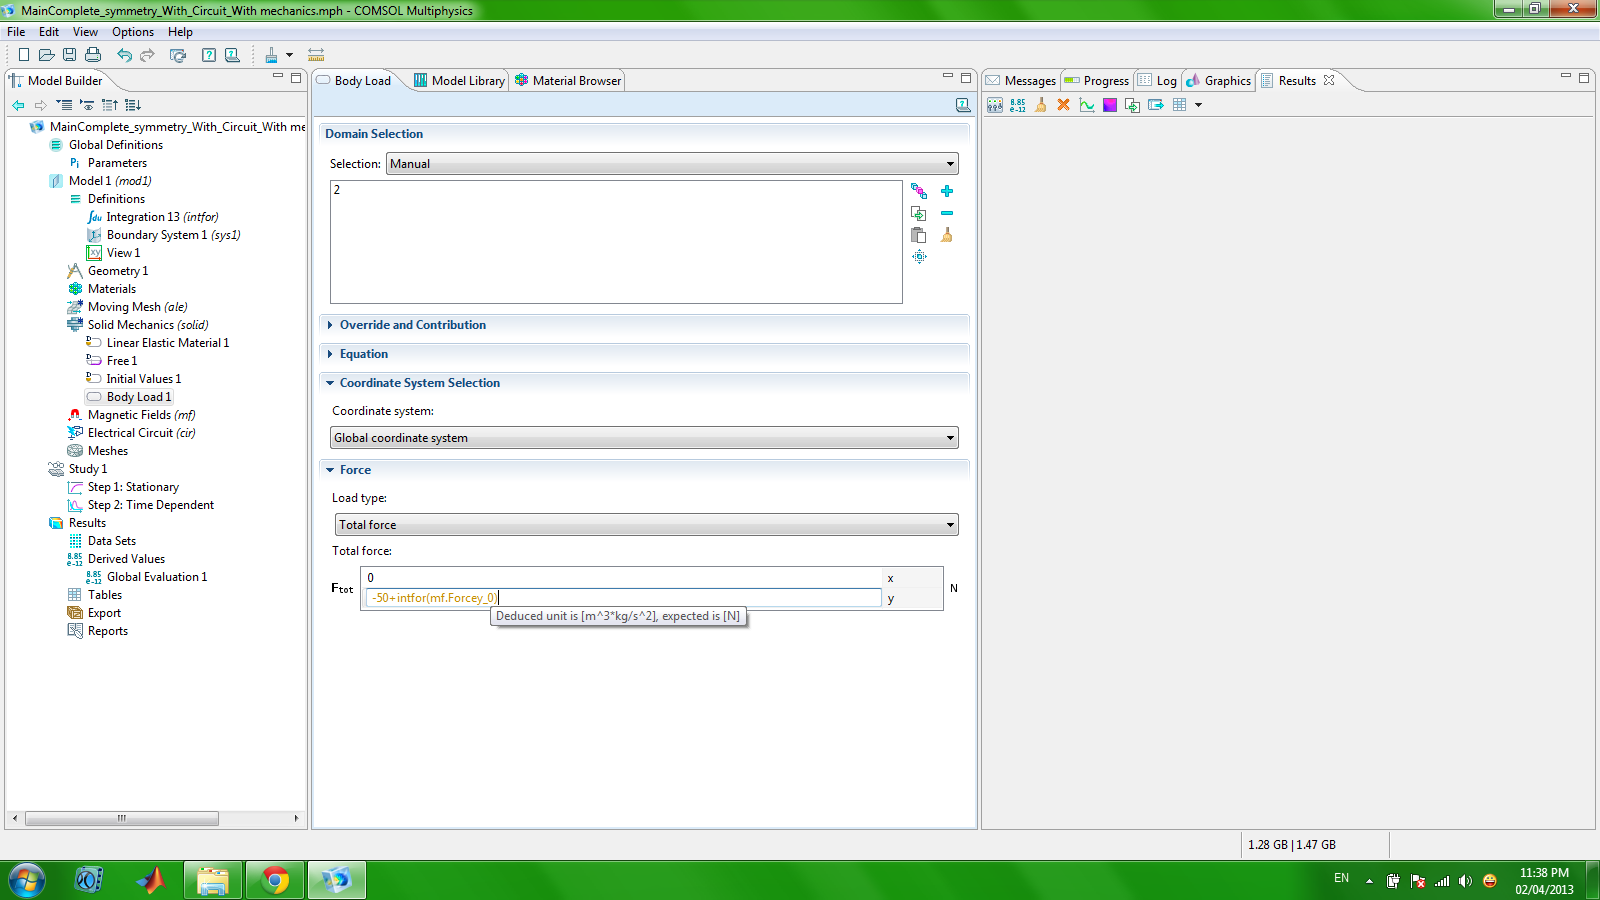Click the Chrome icon in the taskbar

pos(275,880)
